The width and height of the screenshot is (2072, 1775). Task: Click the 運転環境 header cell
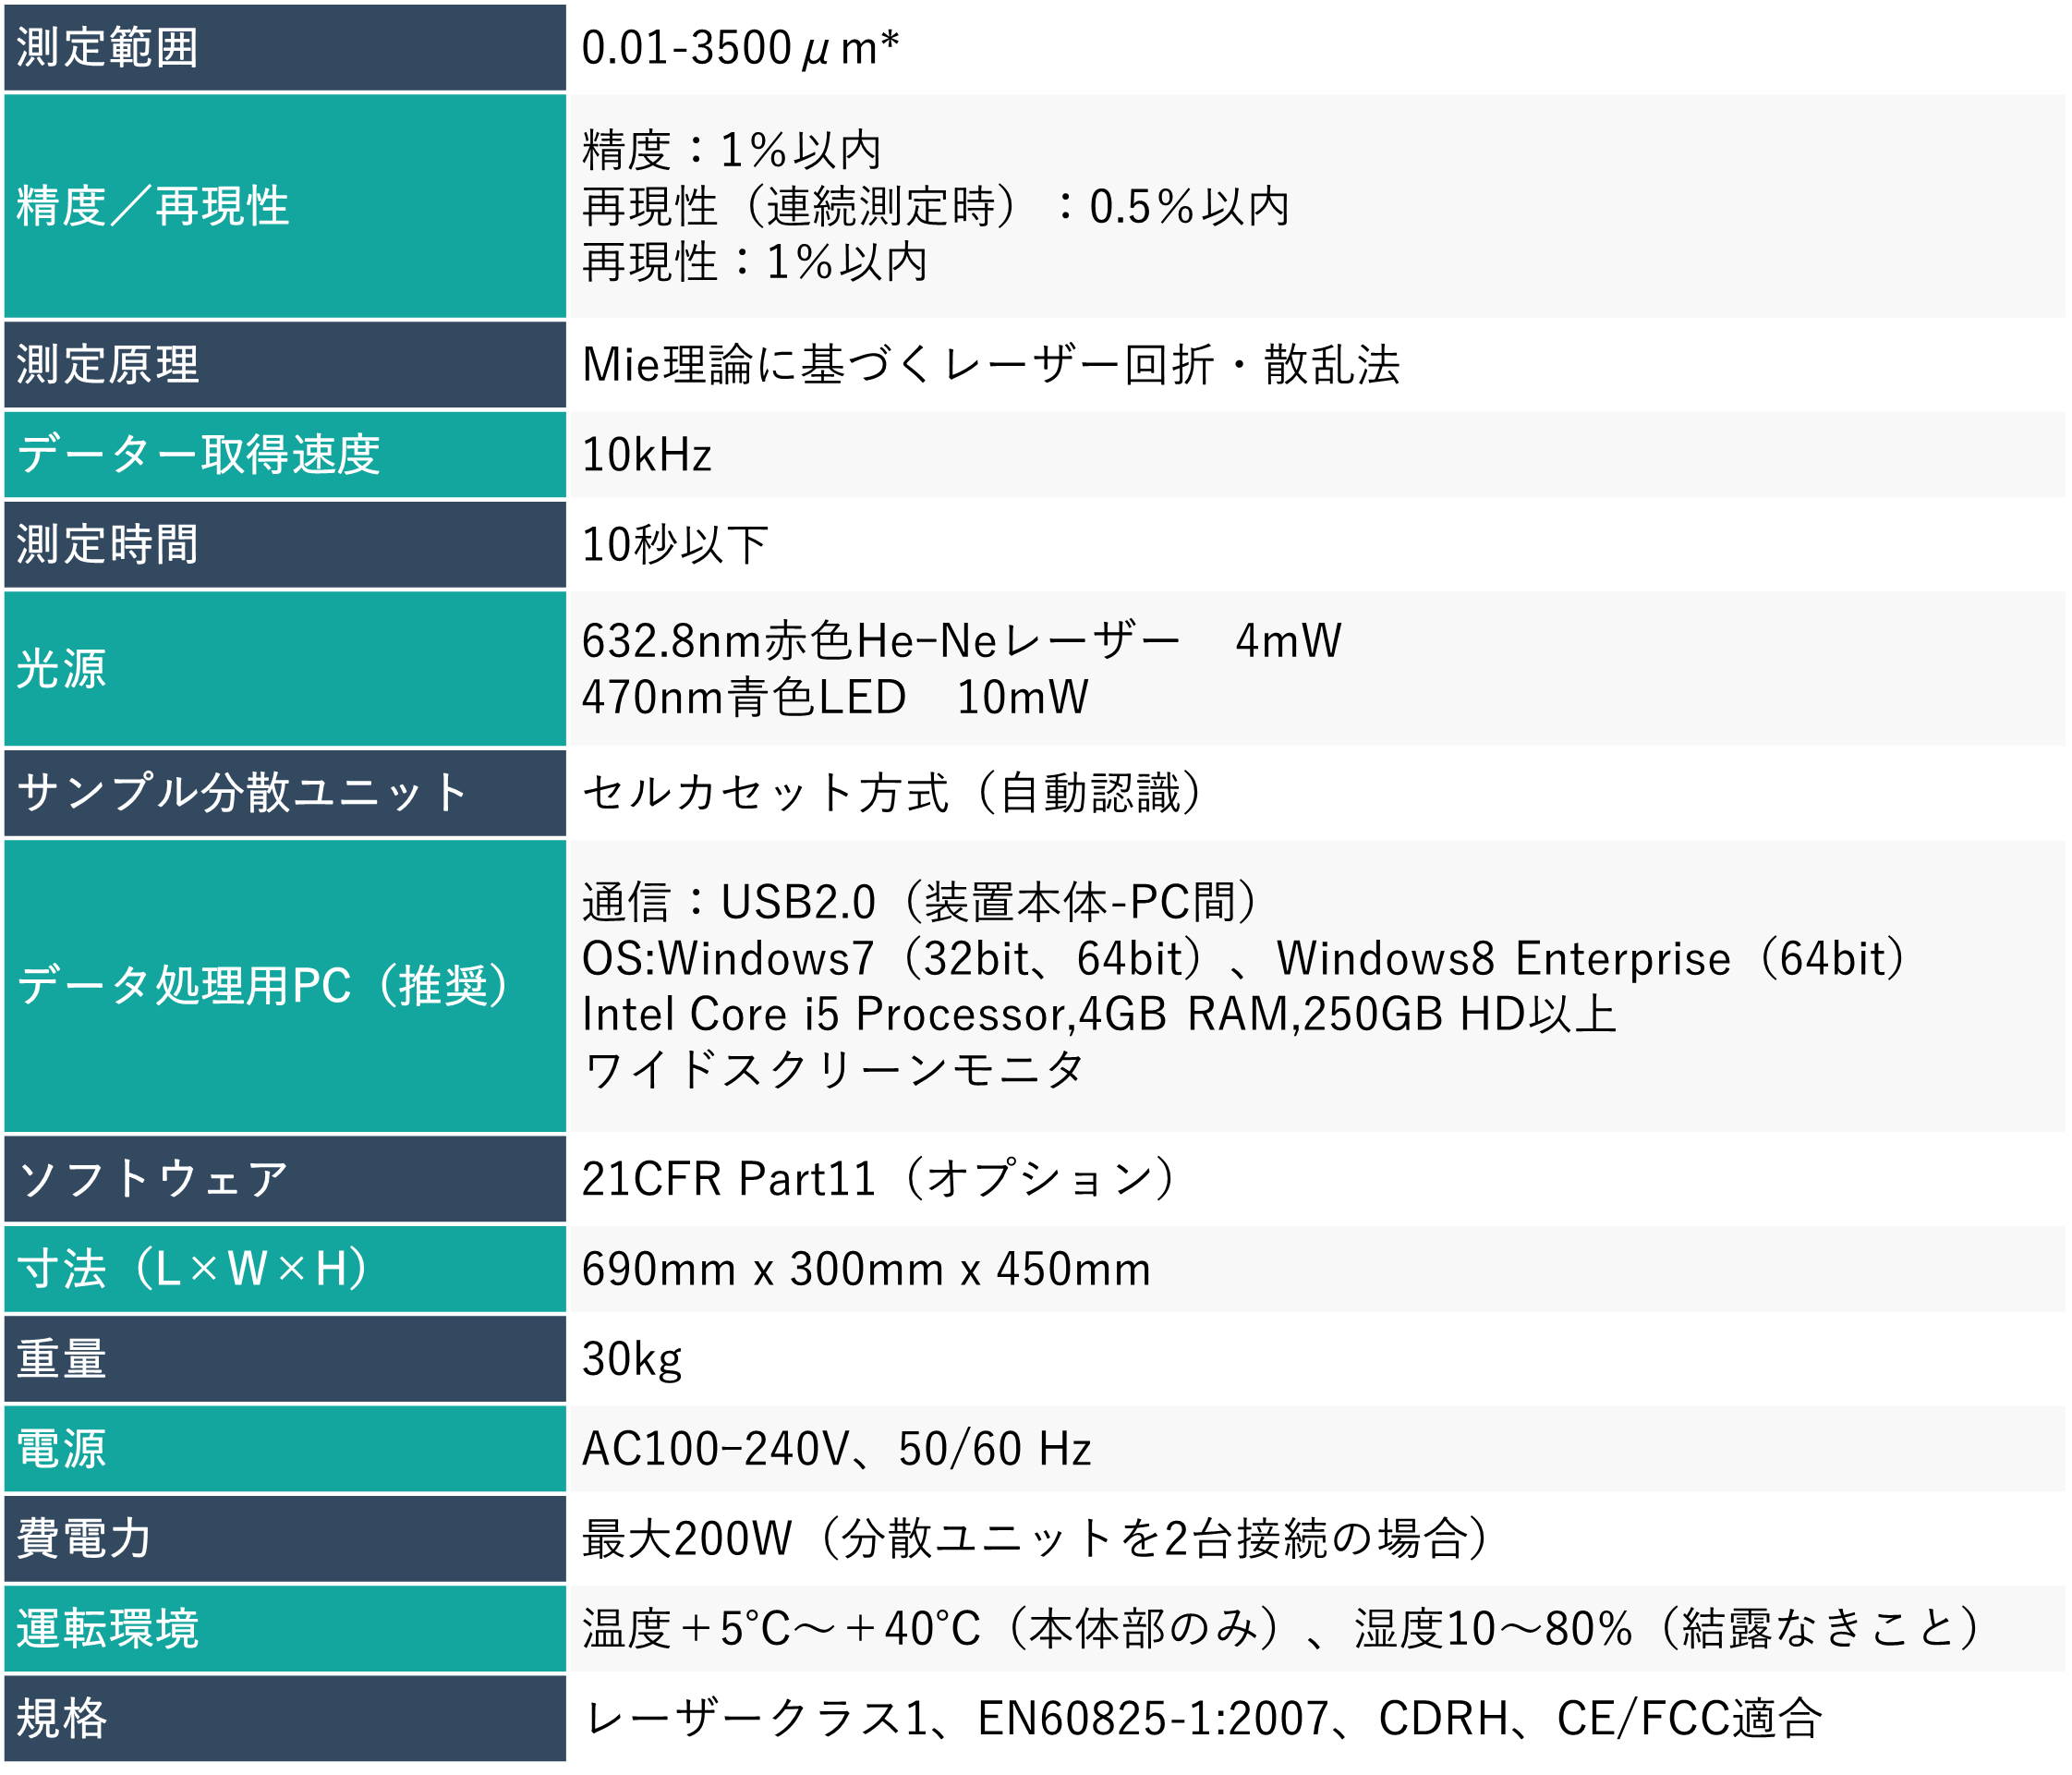click(x=108, y=1628)
